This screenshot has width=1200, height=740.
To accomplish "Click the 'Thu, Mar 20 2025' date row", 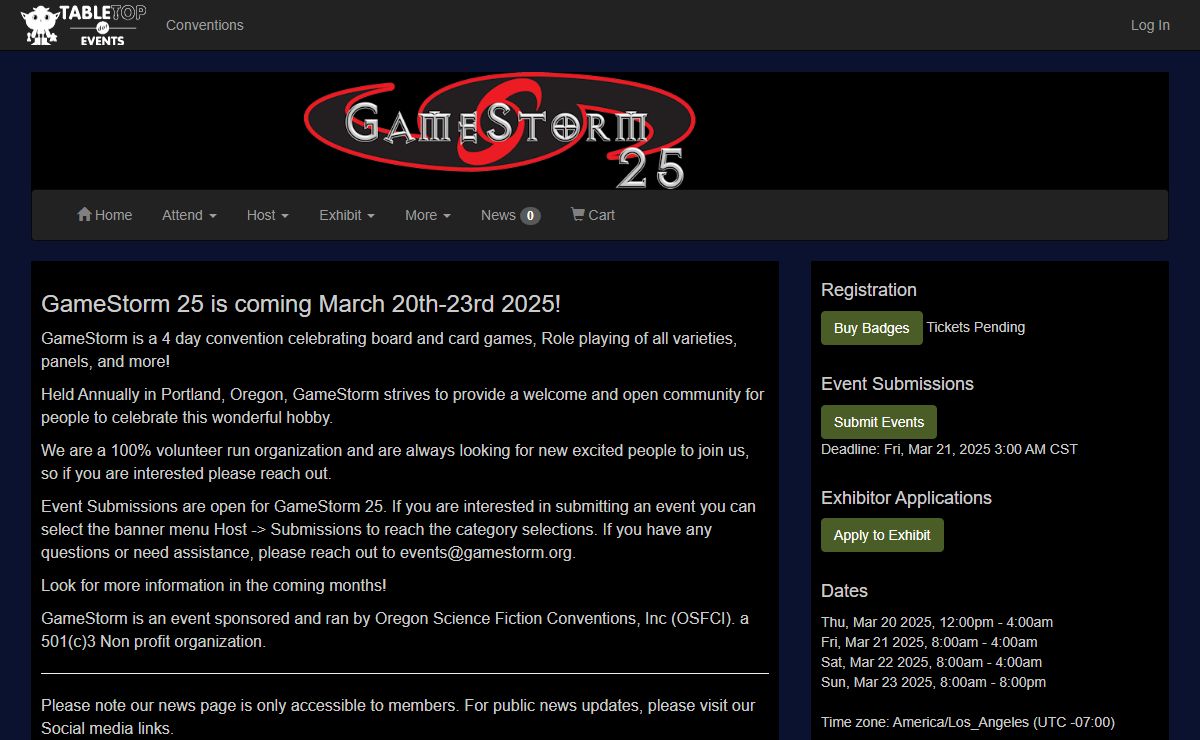I will pos(937,622).
